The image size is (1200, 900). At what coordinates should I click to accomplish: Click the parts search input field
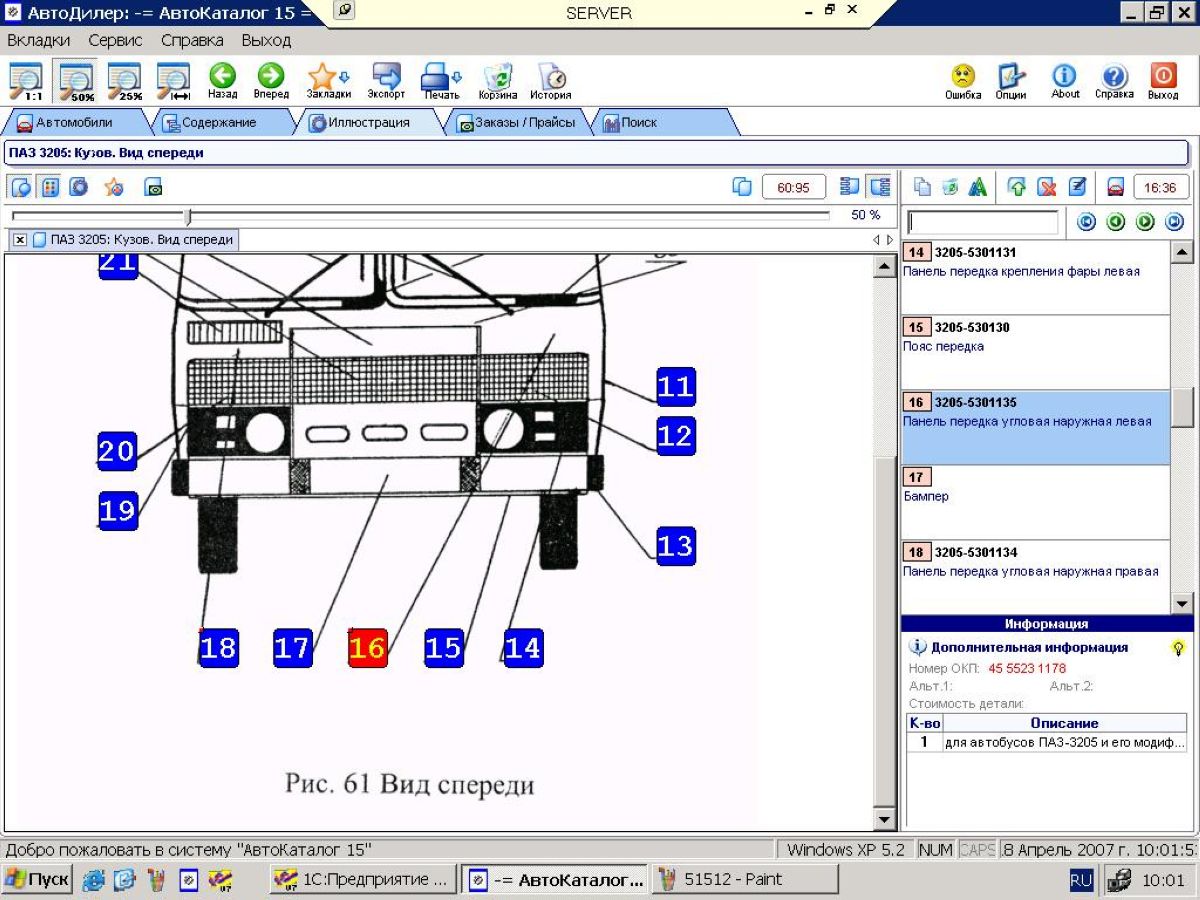tap(982, 222)
